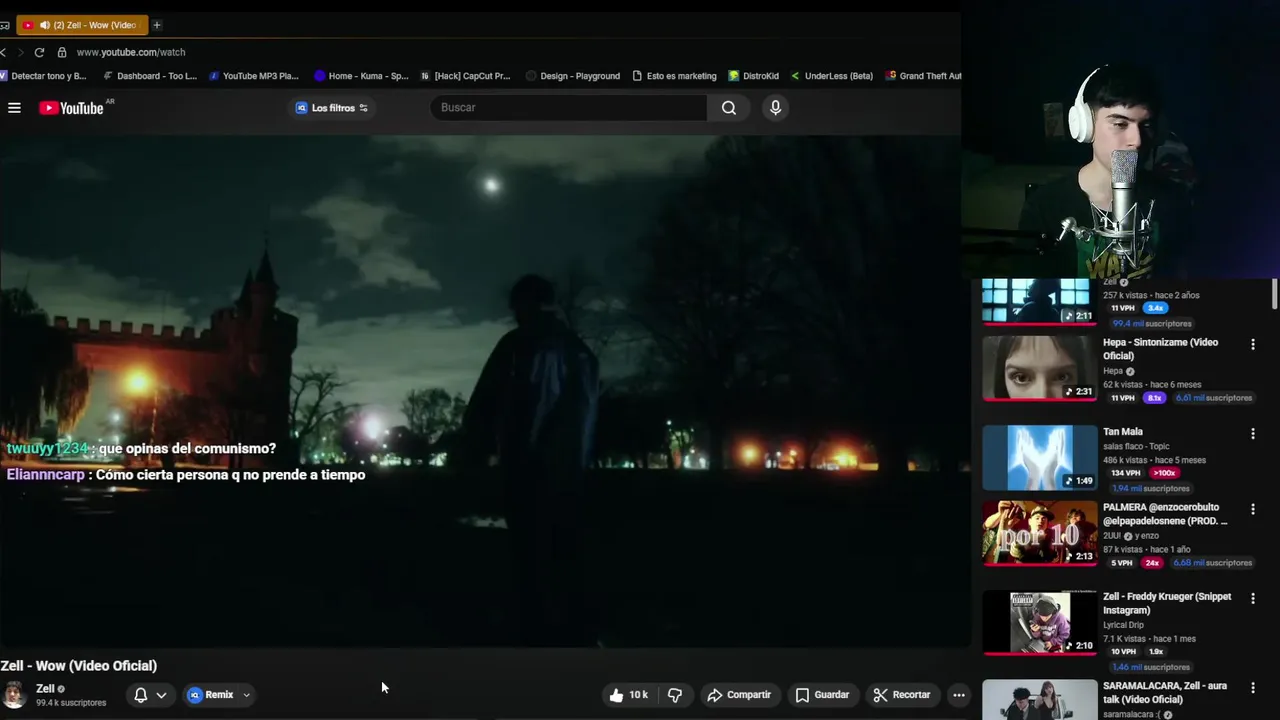
Task: View site info via the padlock icon
Action: 62,52
